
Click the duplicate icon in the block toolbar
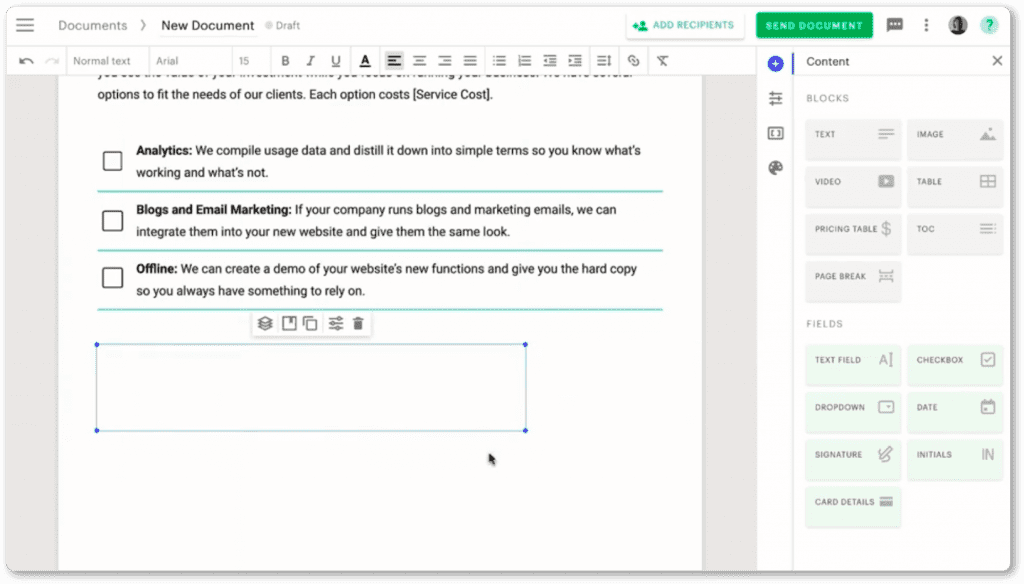310,323
